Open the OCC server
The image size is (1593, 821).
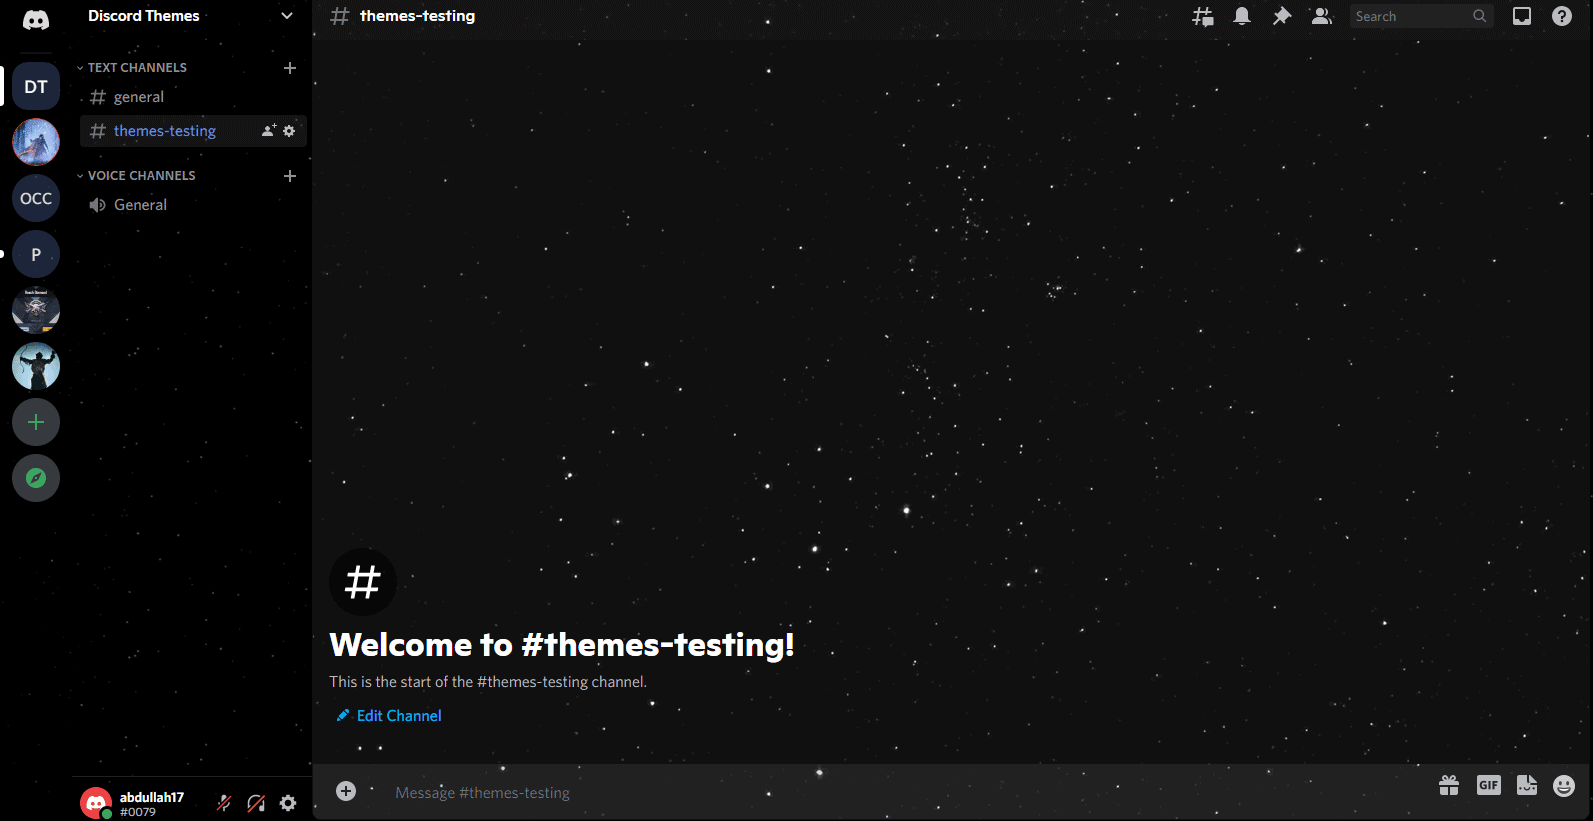pos(36,198)
